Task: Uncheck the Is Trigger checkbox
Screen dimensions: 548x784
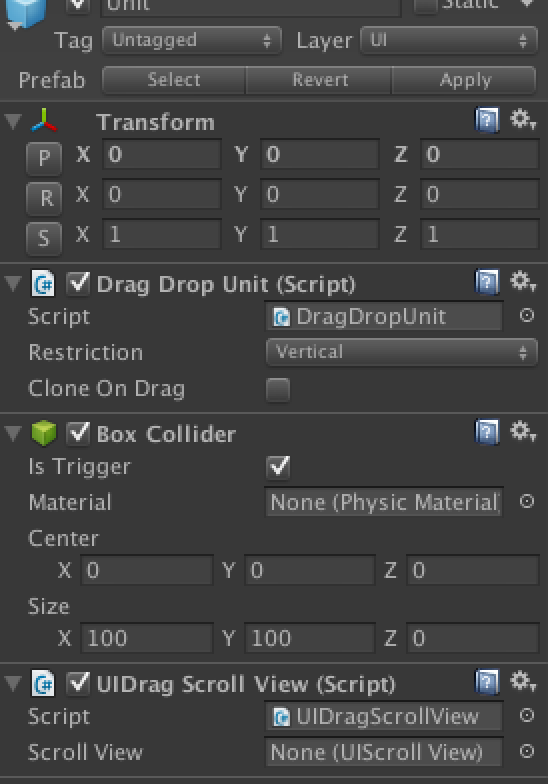Action: click(278, 467)
